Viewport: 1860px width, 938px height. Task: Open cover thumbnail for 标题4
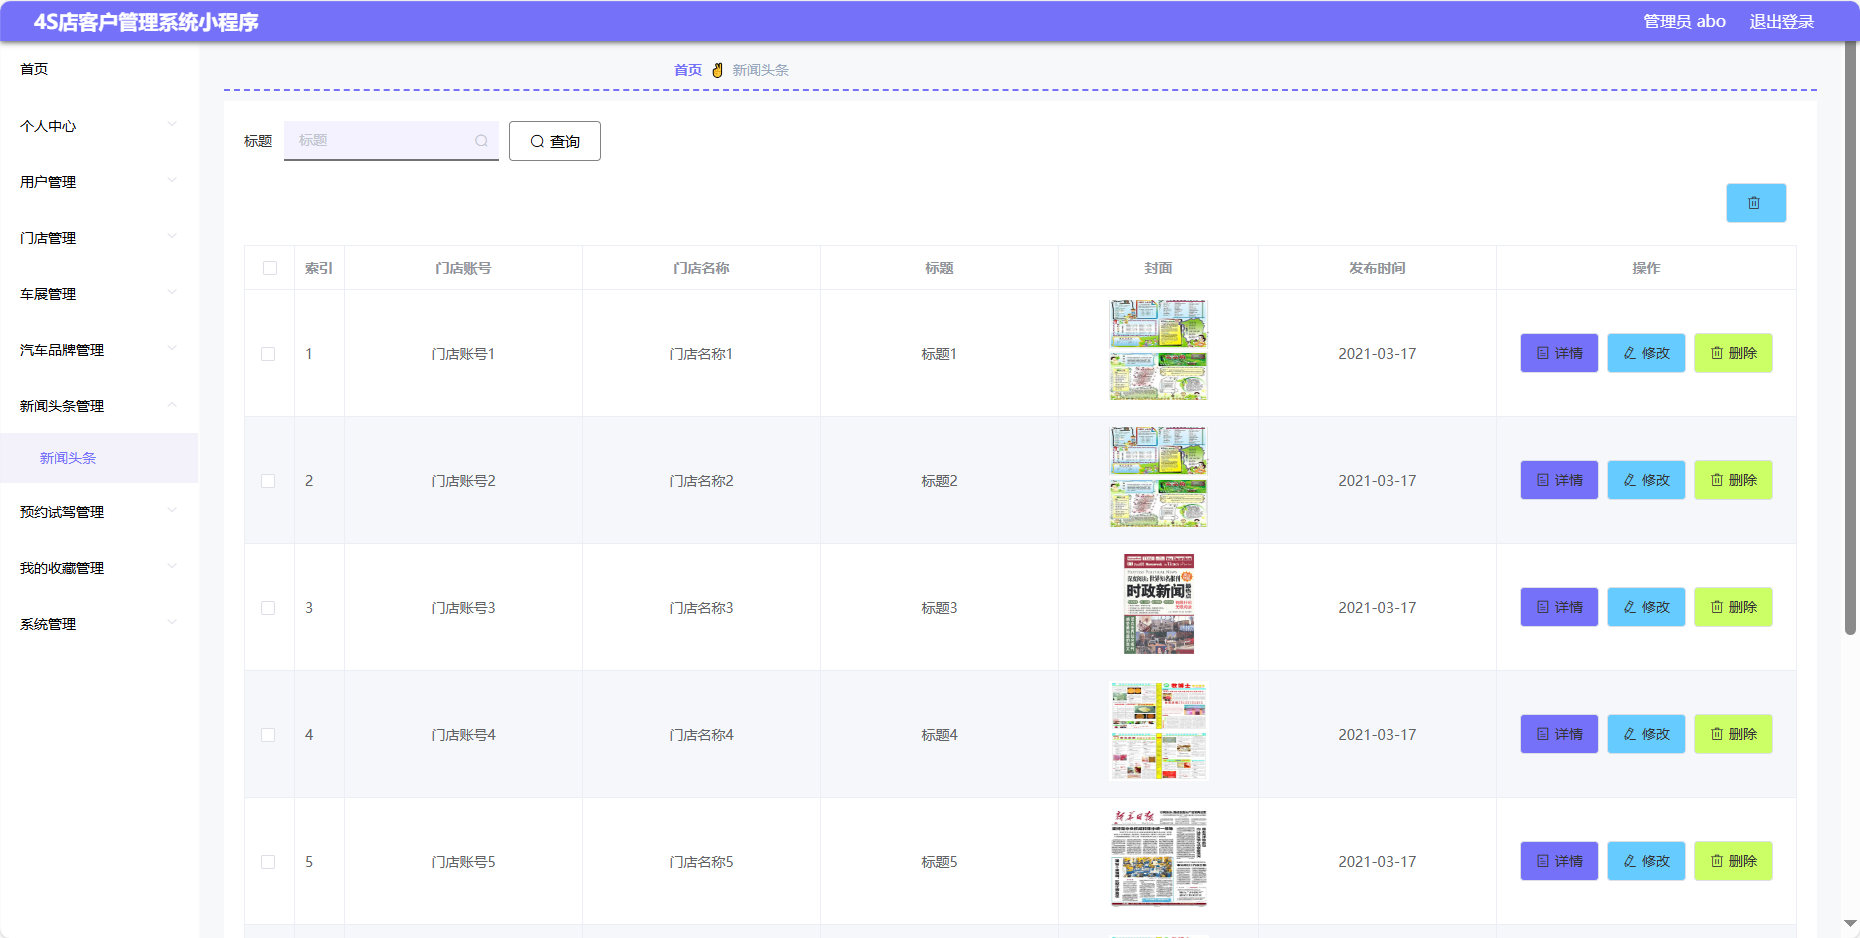click(1159, 731)
